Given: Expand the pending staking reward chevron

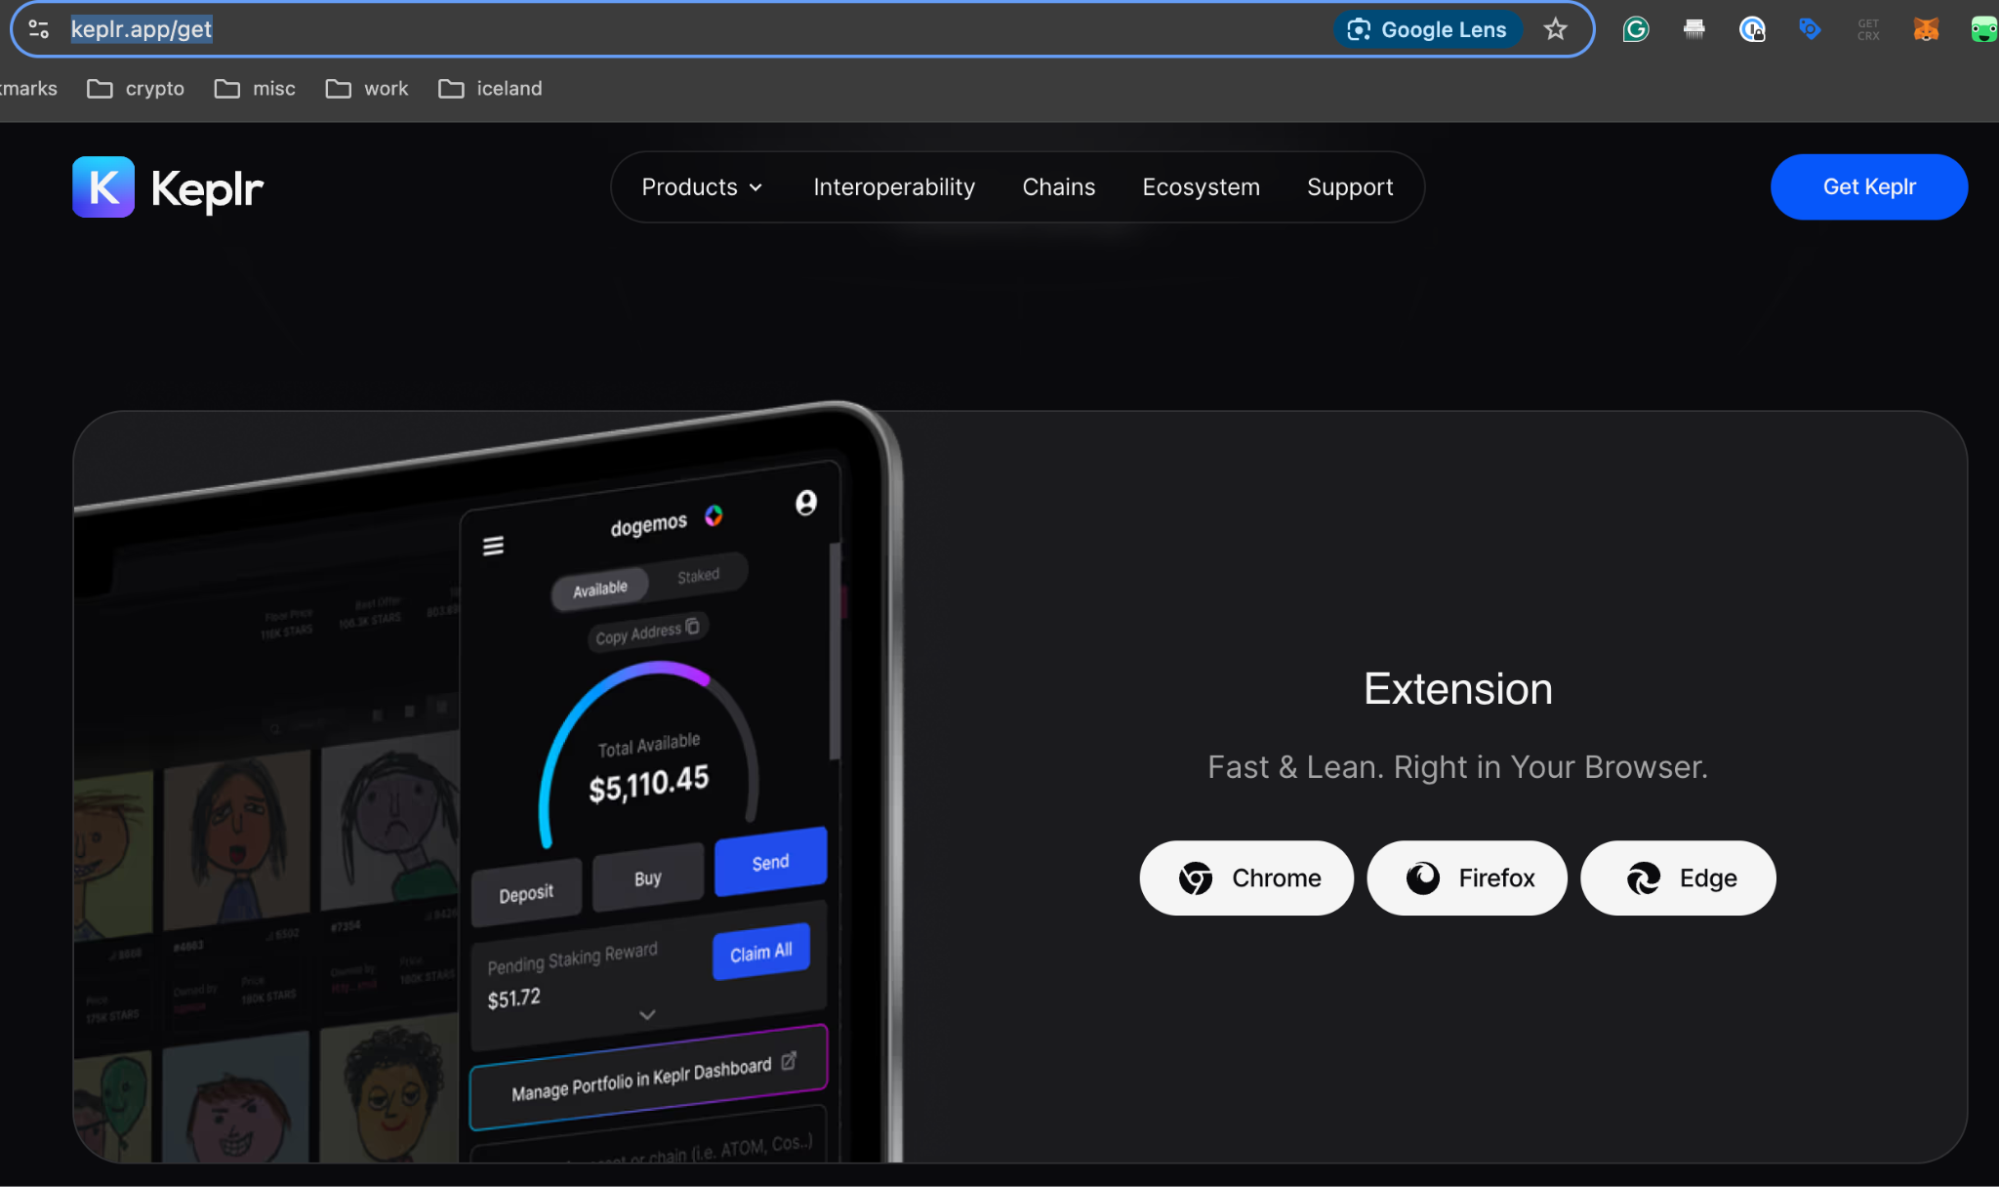Looking at the screenshot, I should (647, 1015).
